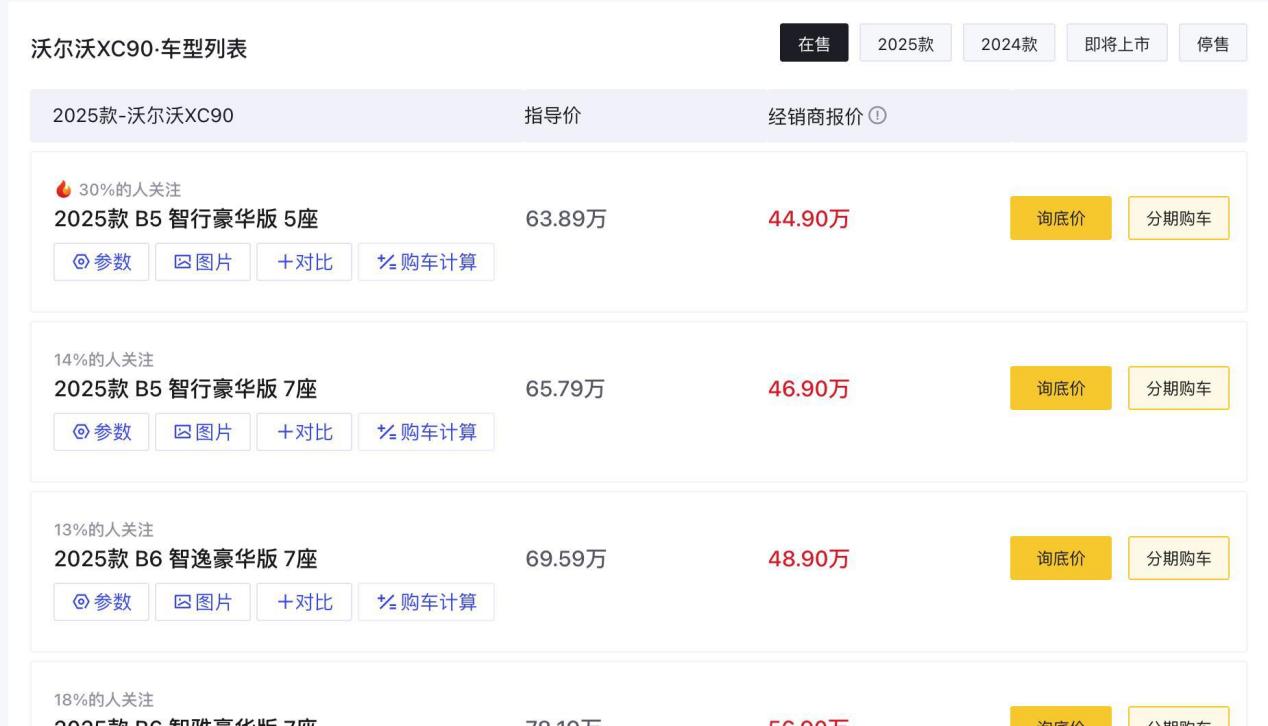
Task: Switch to the 2025款 tab
Action: (x=905, y=43)
